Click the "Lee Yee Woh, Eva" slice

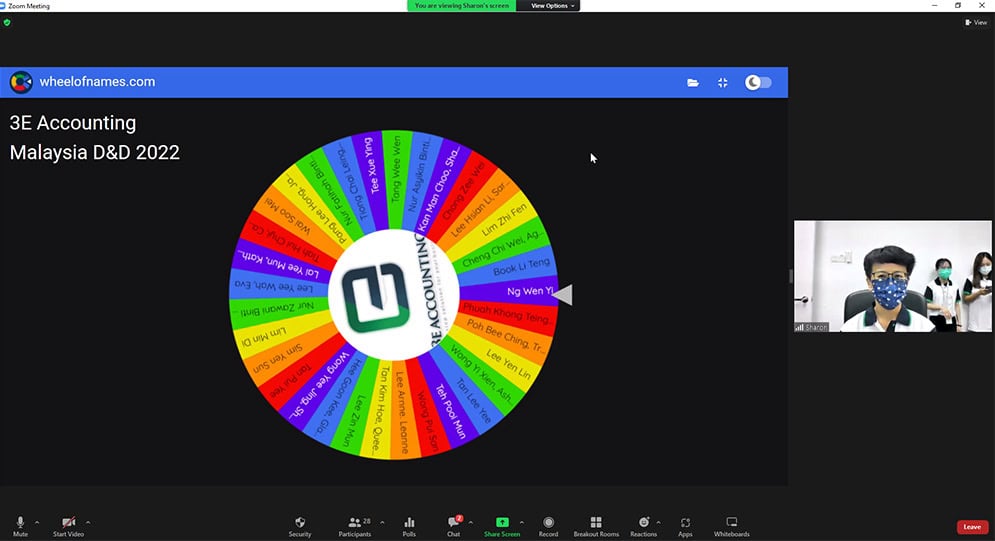pyautogui.click(x=279, y=287)
